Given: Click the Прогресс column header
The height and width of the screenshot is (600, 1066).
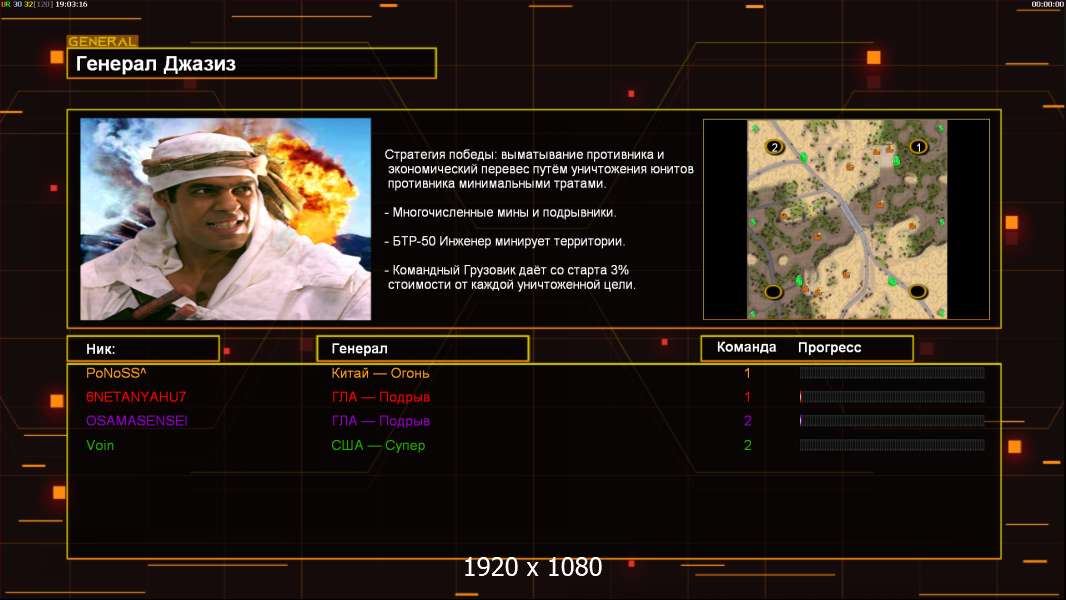Looking at the screenshot, I should [829, 348].
